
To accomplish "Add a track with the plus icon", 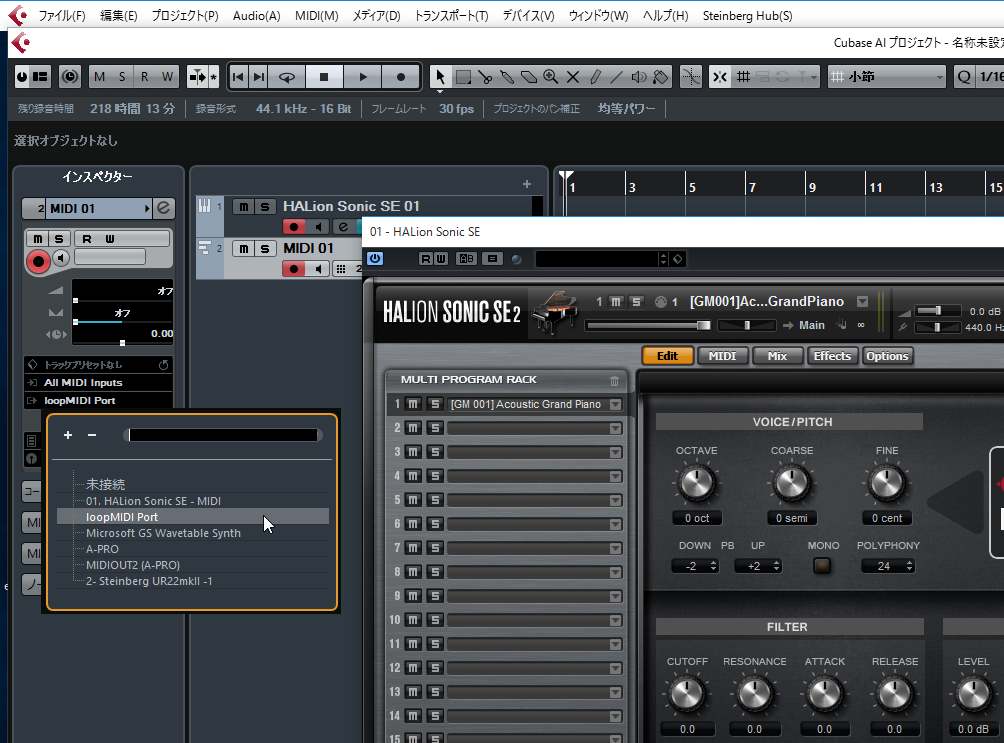I will (527, 184).
